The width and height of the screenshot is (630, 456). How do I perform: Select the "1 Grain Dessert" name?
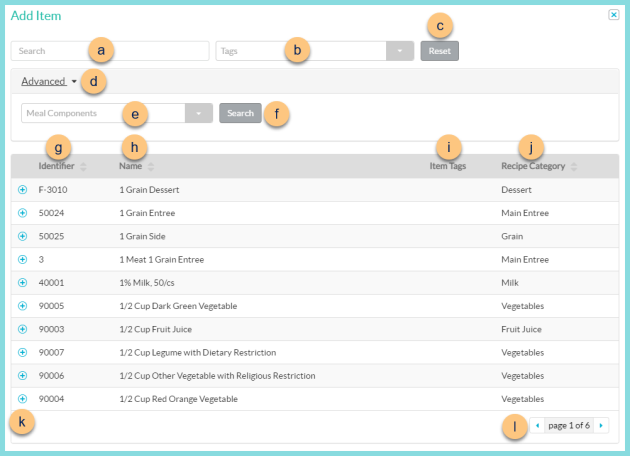pyautogui.click(x=149, y=190)
